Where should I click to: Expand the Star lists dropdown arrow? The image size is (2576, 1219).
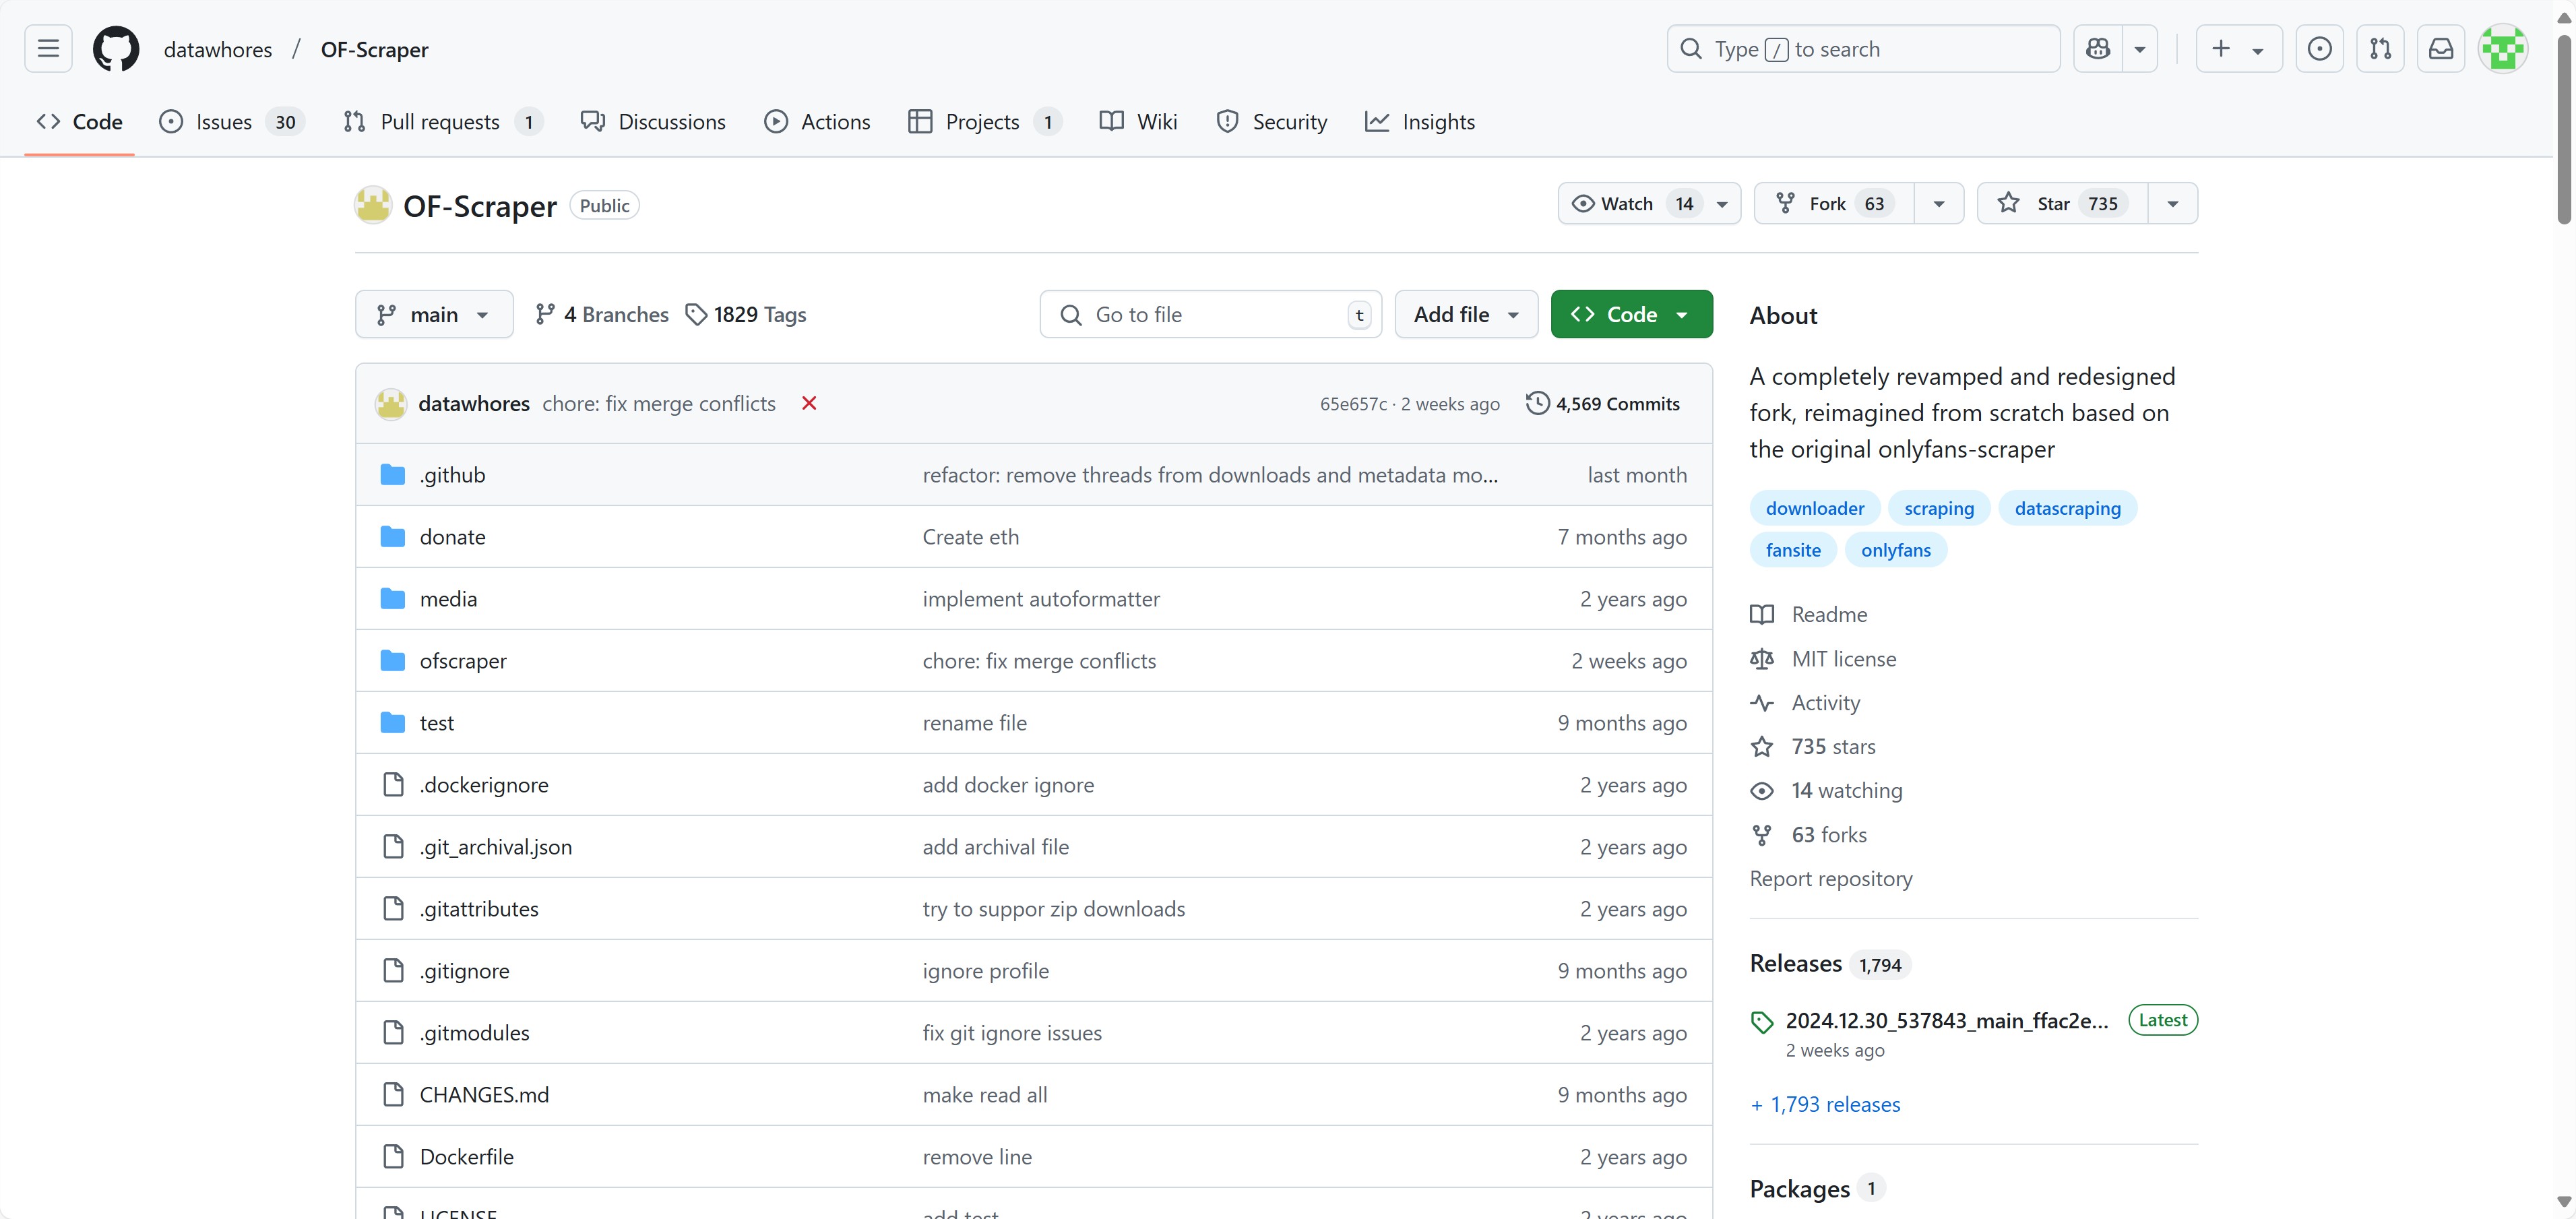tap(2173, 204)
